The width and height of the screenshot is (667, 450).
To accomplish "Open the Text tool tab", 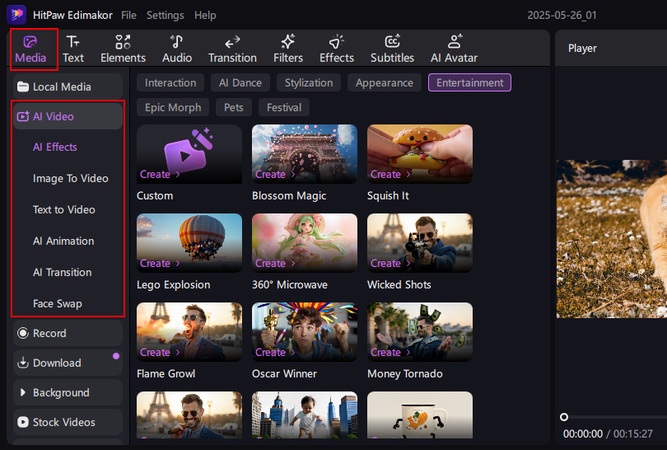I will click(x=73, y=49).
